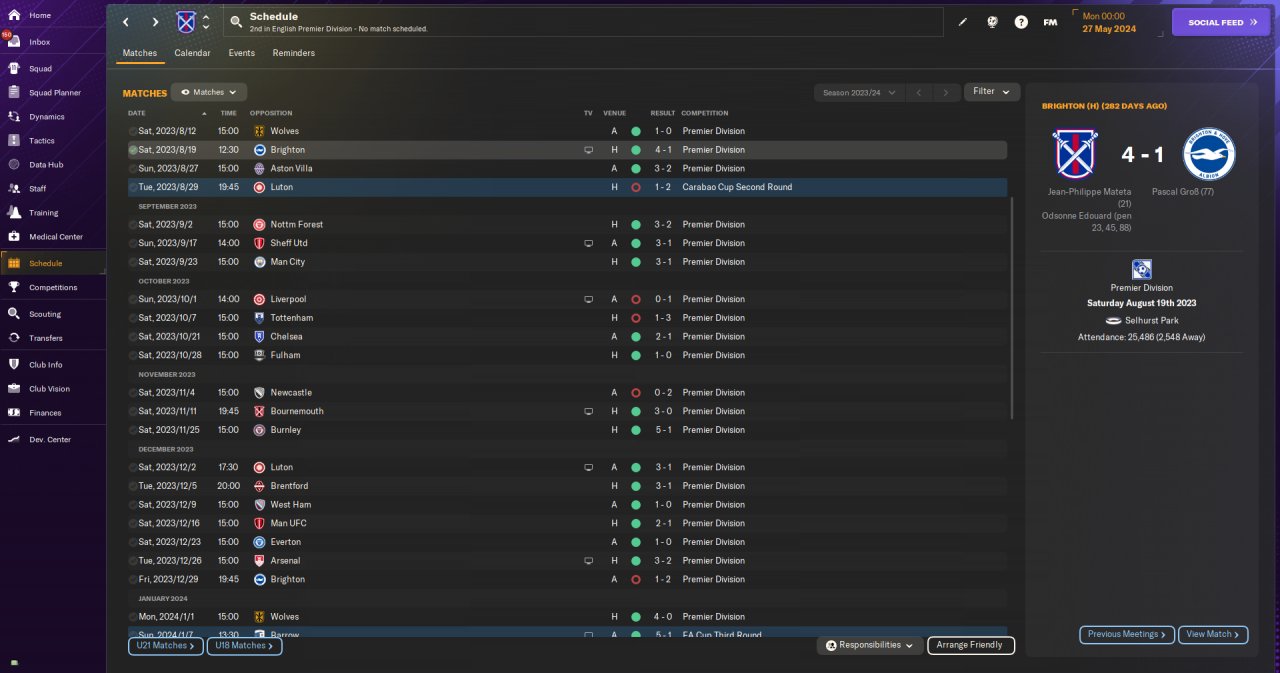Open the Season 2023/24 dropdown

click(x=859, y=92)
